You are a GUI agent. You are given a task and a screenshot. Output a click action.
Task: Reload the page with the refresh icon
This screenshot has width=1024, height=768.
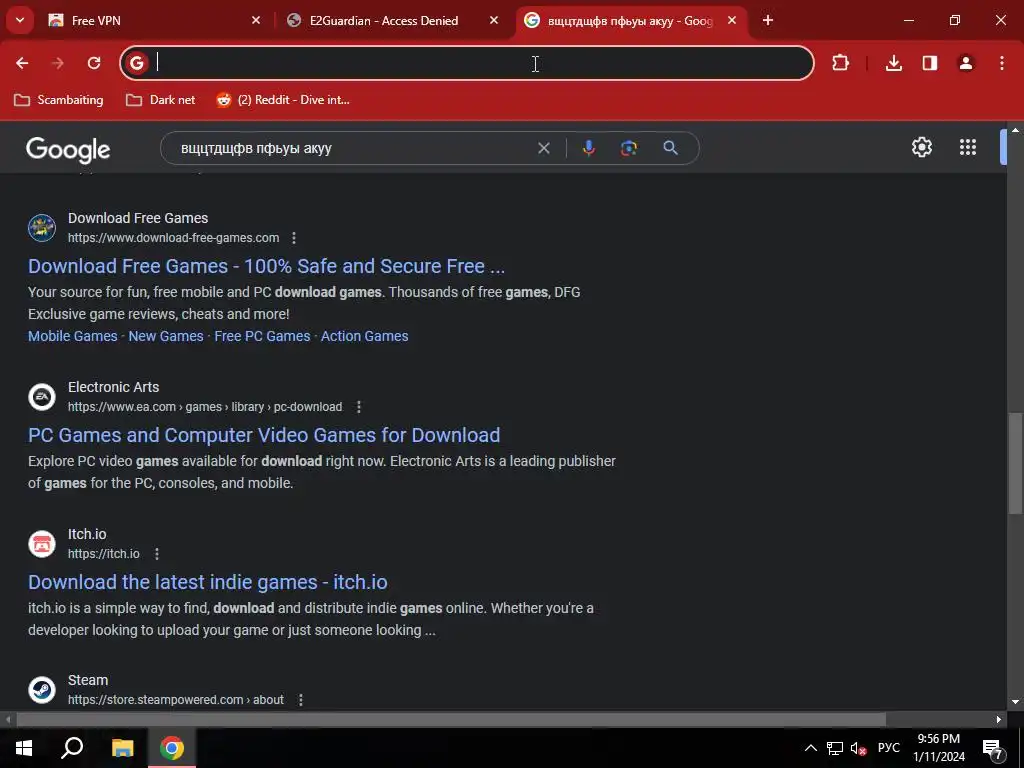tap(94, 63)
